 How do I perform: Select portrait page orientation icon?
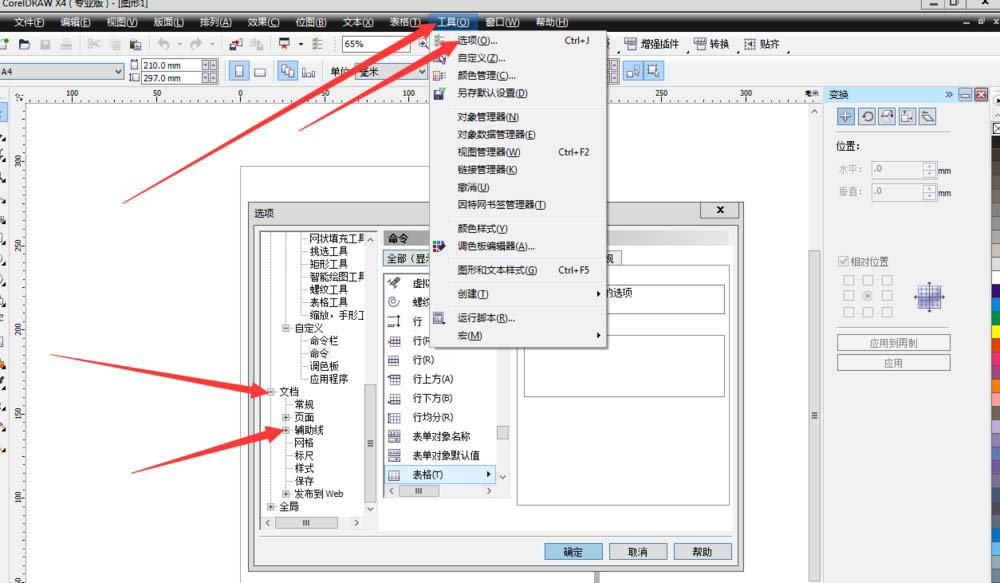[x=239, y=71]
